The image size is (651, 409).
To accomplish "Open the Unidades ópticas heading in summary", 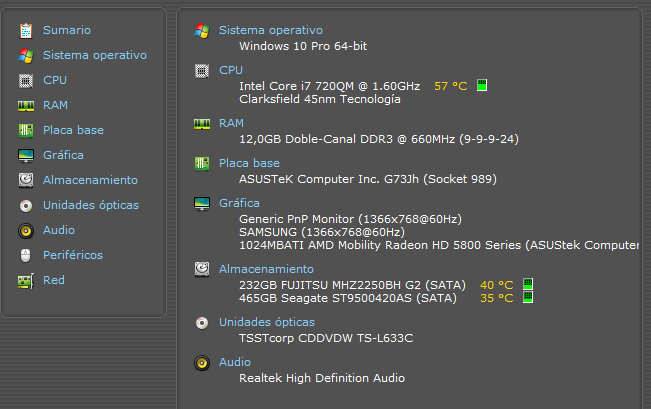I will tap(266, 322).
